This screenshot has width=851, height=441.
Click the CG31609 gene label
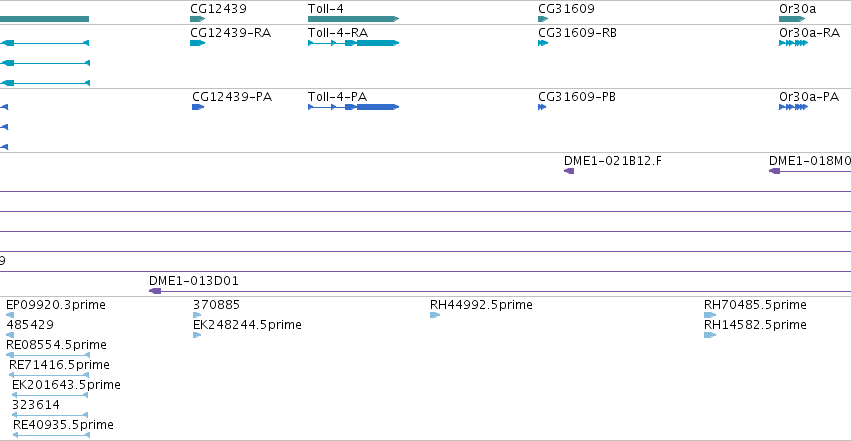point(566,9)
